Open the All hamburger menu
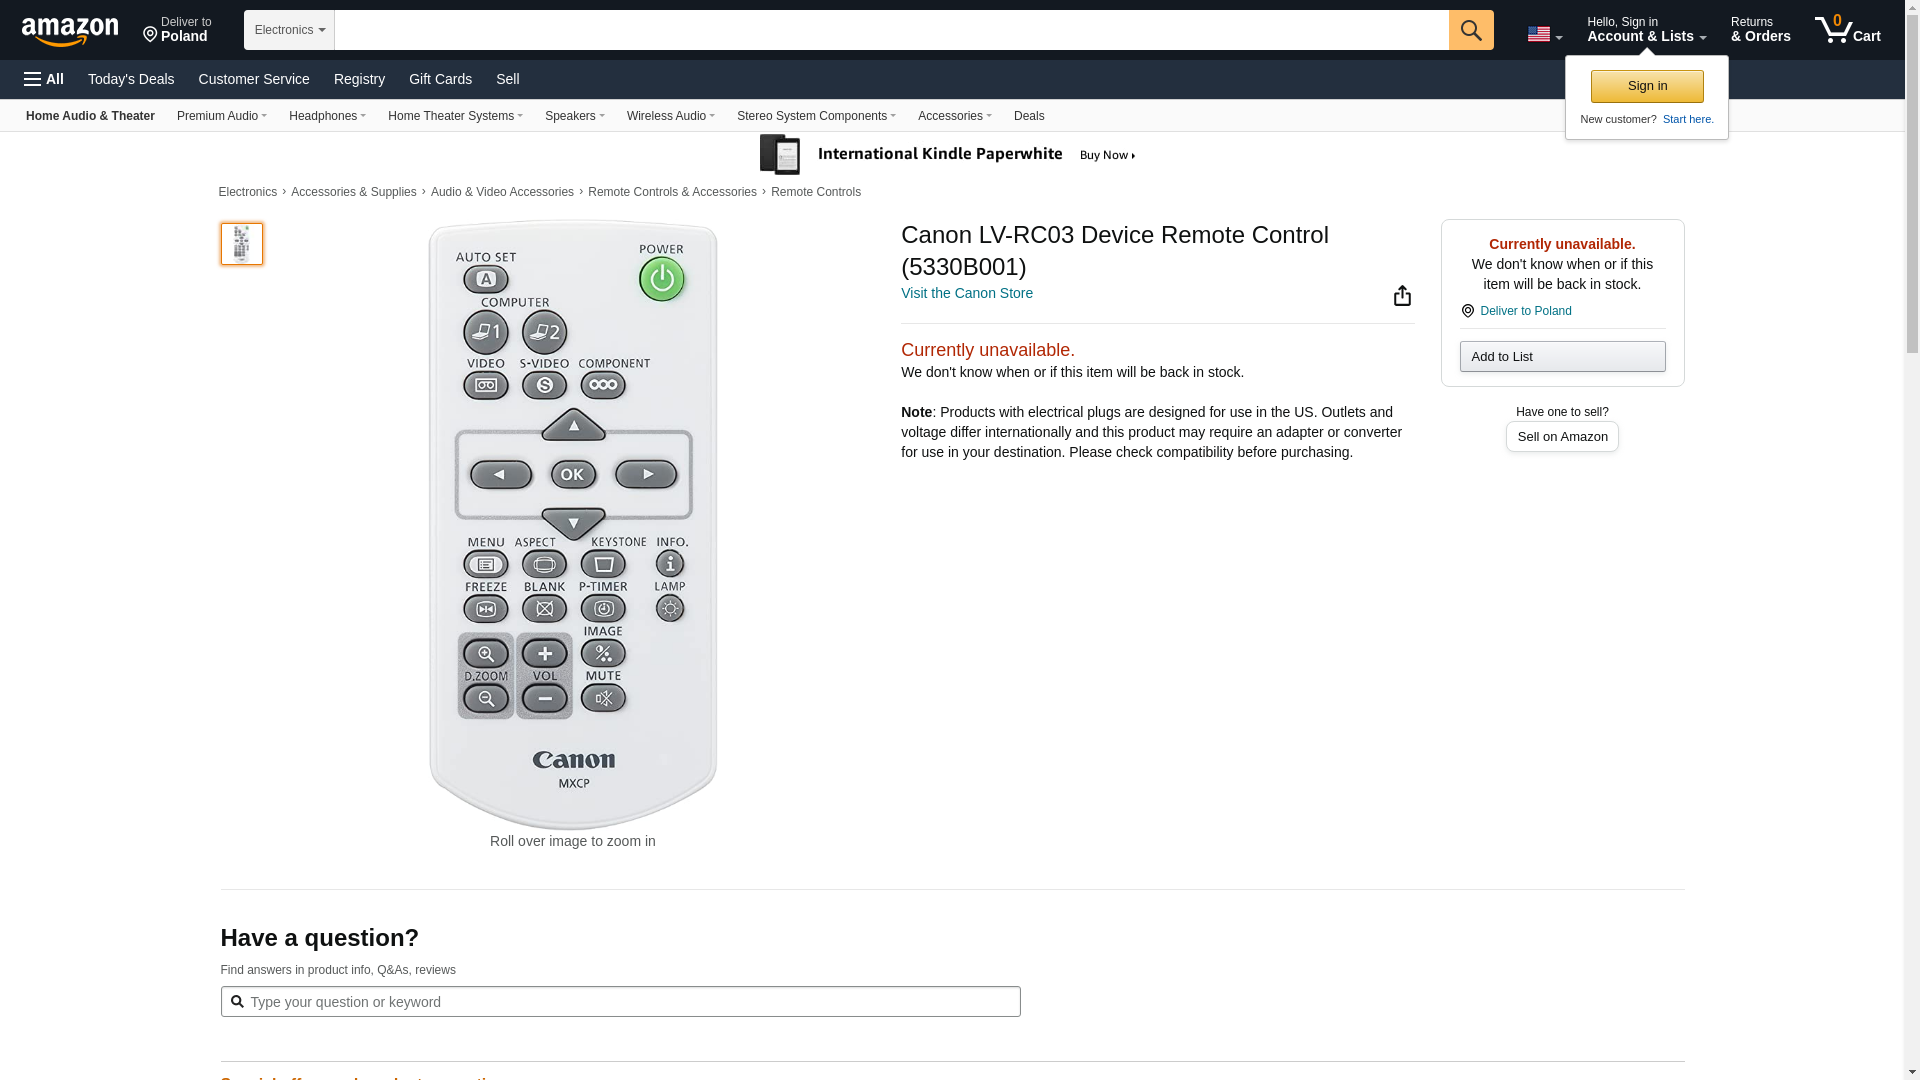 44,79
